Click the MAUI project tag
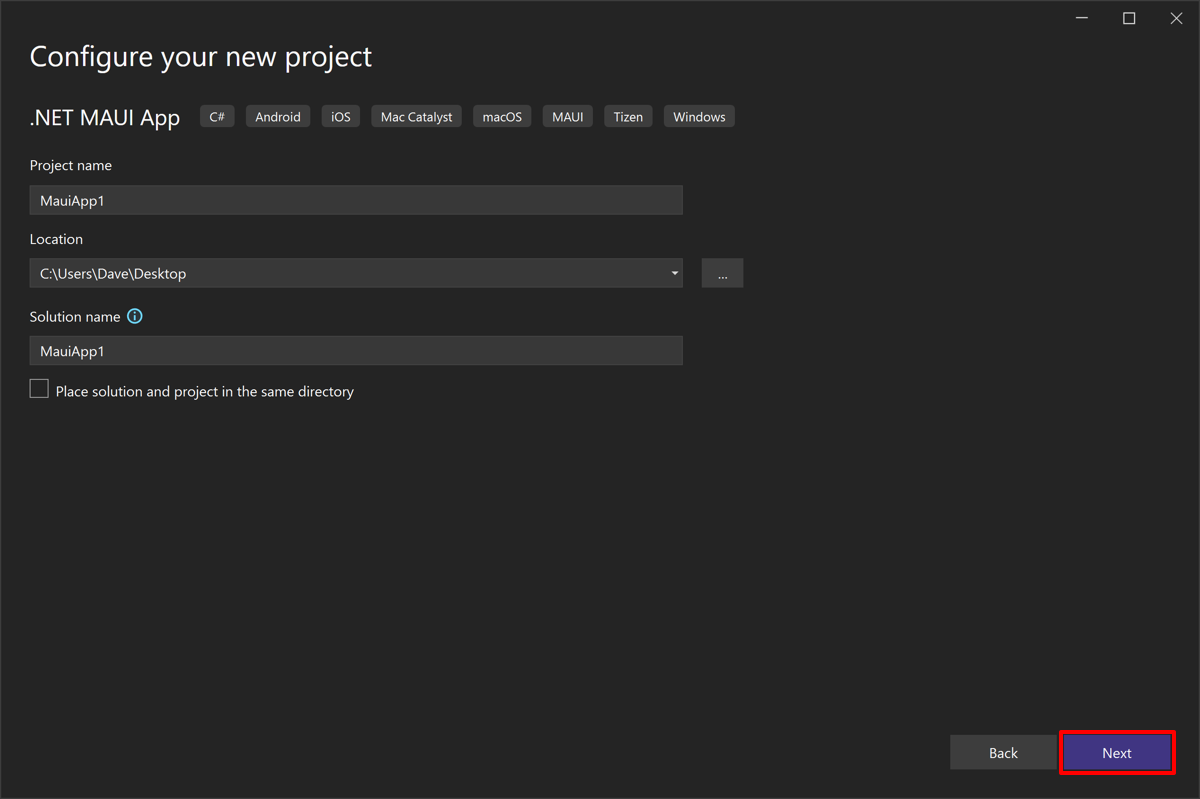 tap(567, 116)
